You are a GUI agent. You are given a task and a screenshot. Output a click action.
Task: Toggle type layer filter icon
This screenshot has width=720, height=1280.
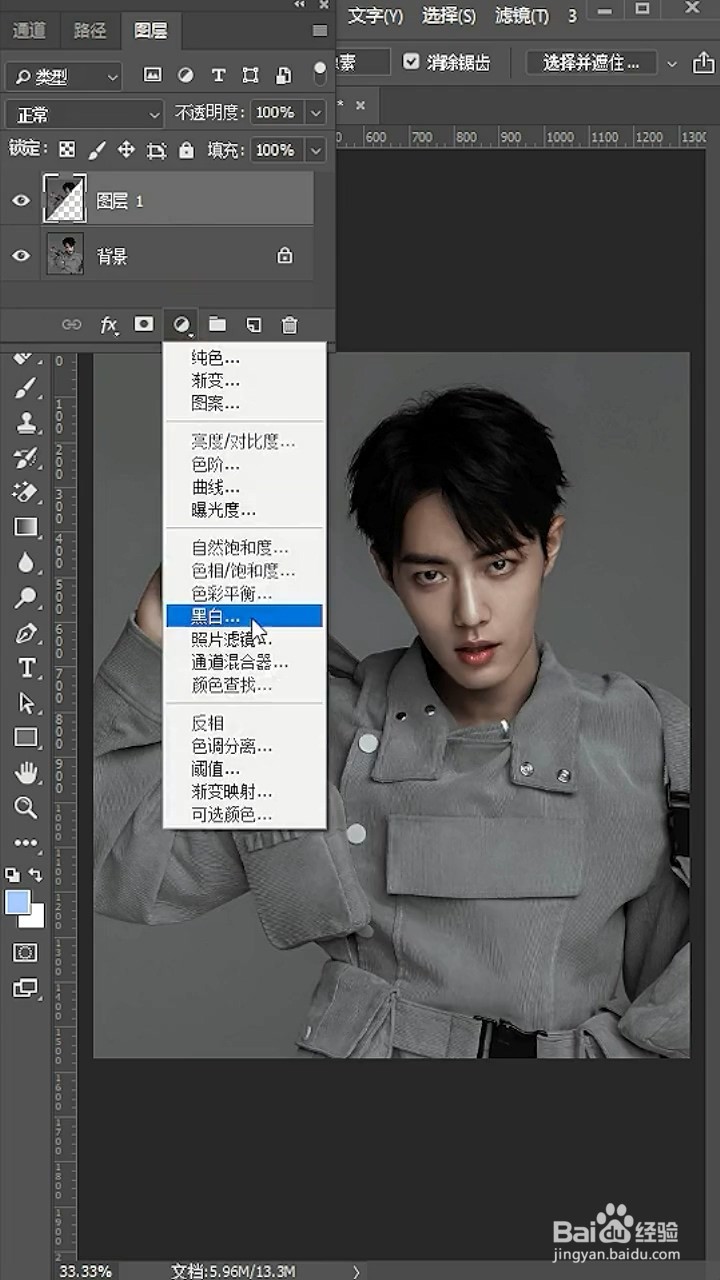tap(218, 75)
